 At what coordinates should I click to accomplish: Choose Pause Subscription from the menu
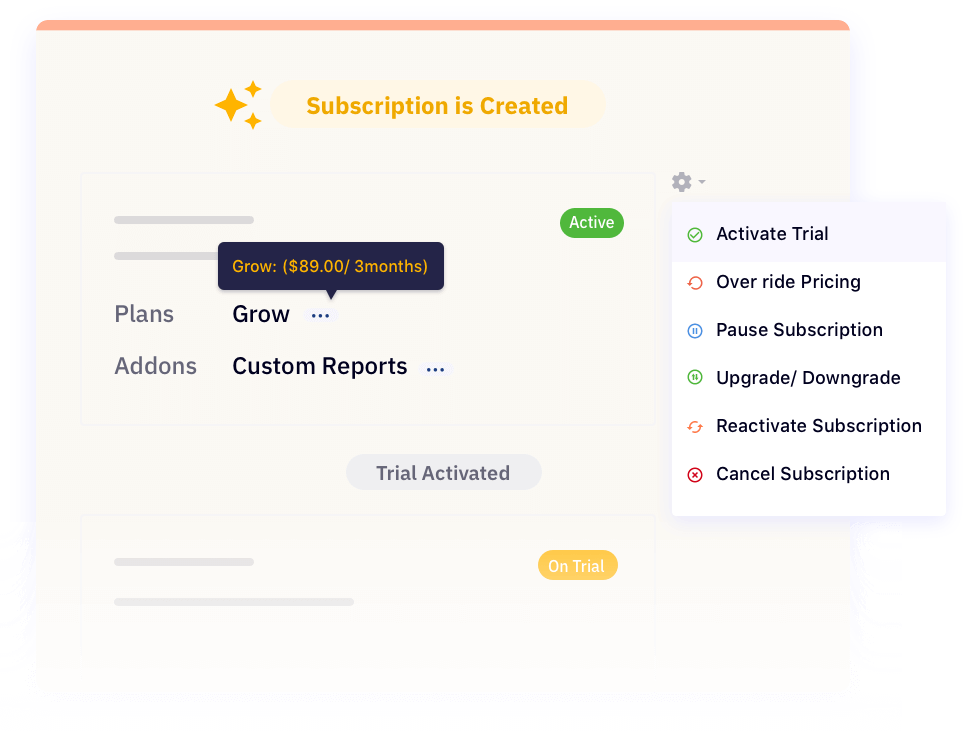pos(799,330)
